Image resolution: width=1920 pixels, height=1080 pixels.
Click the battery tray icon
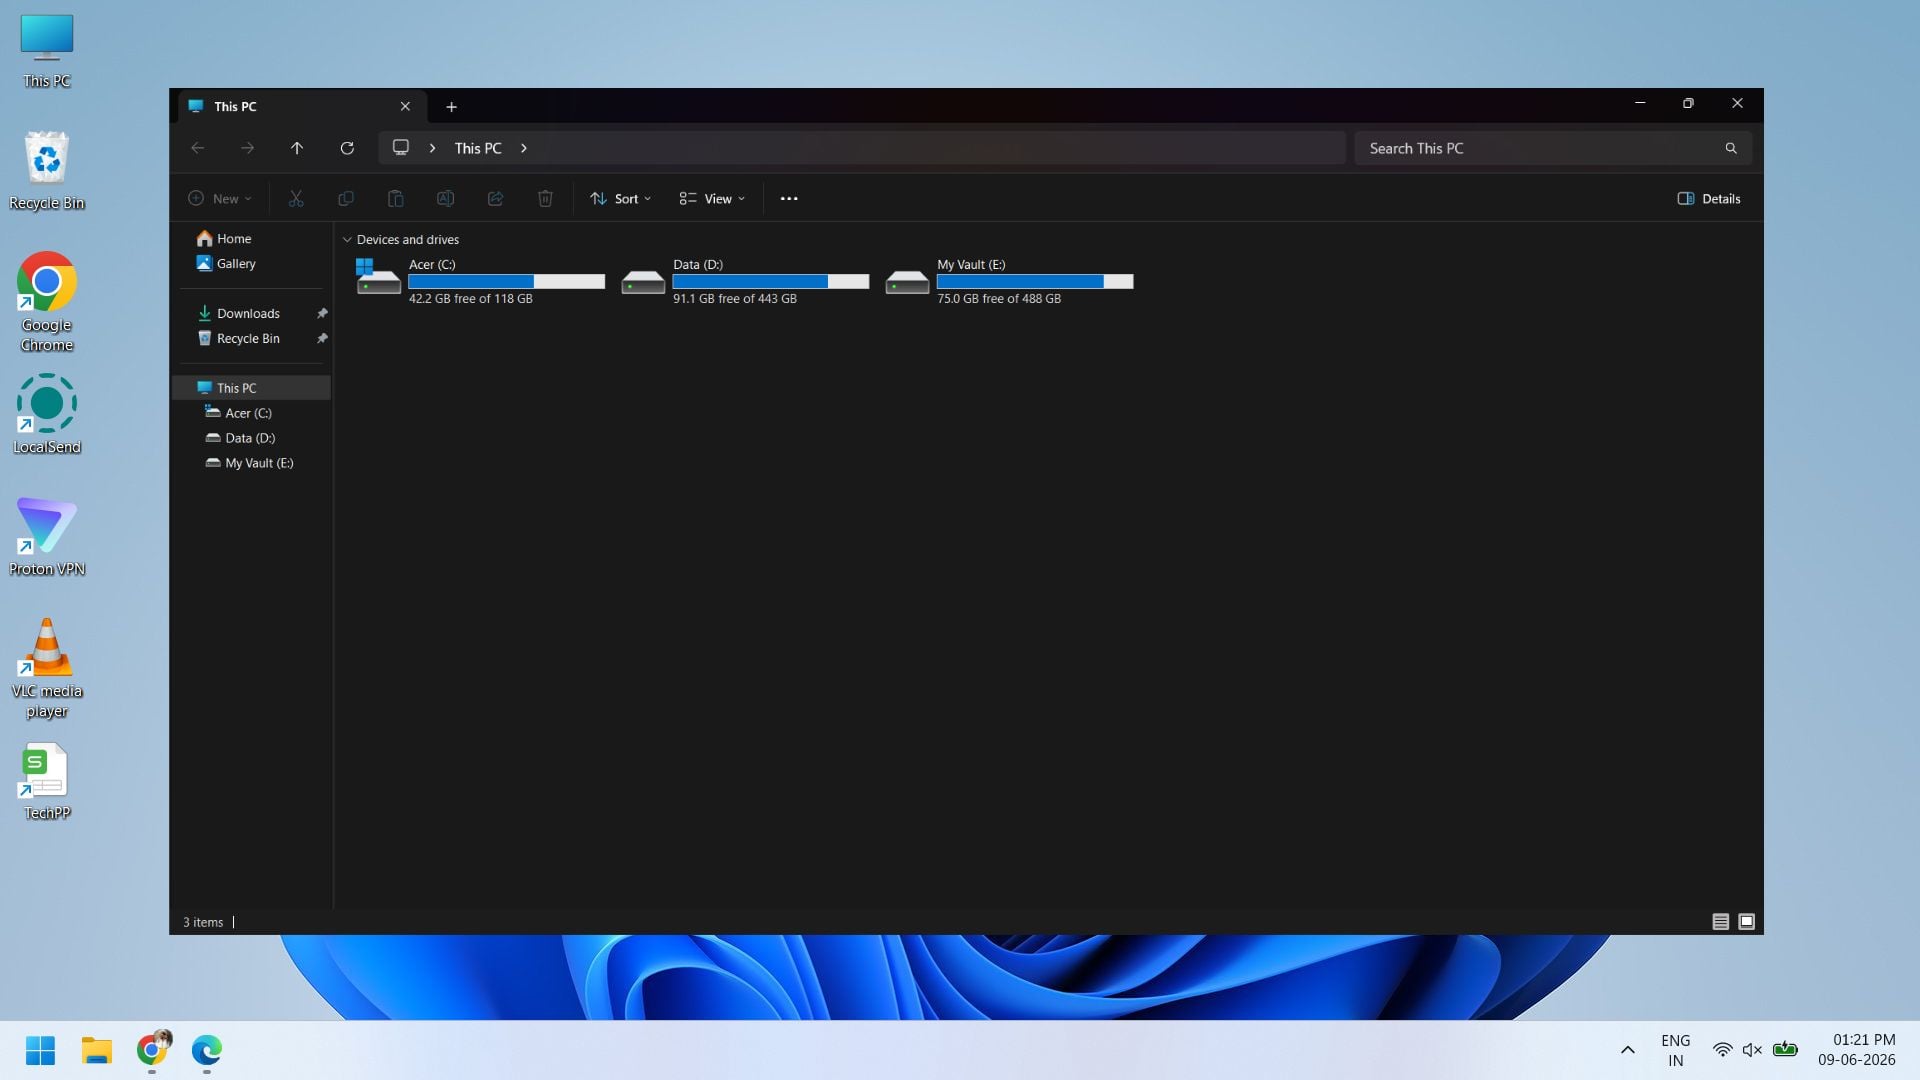point(1785,1050)
